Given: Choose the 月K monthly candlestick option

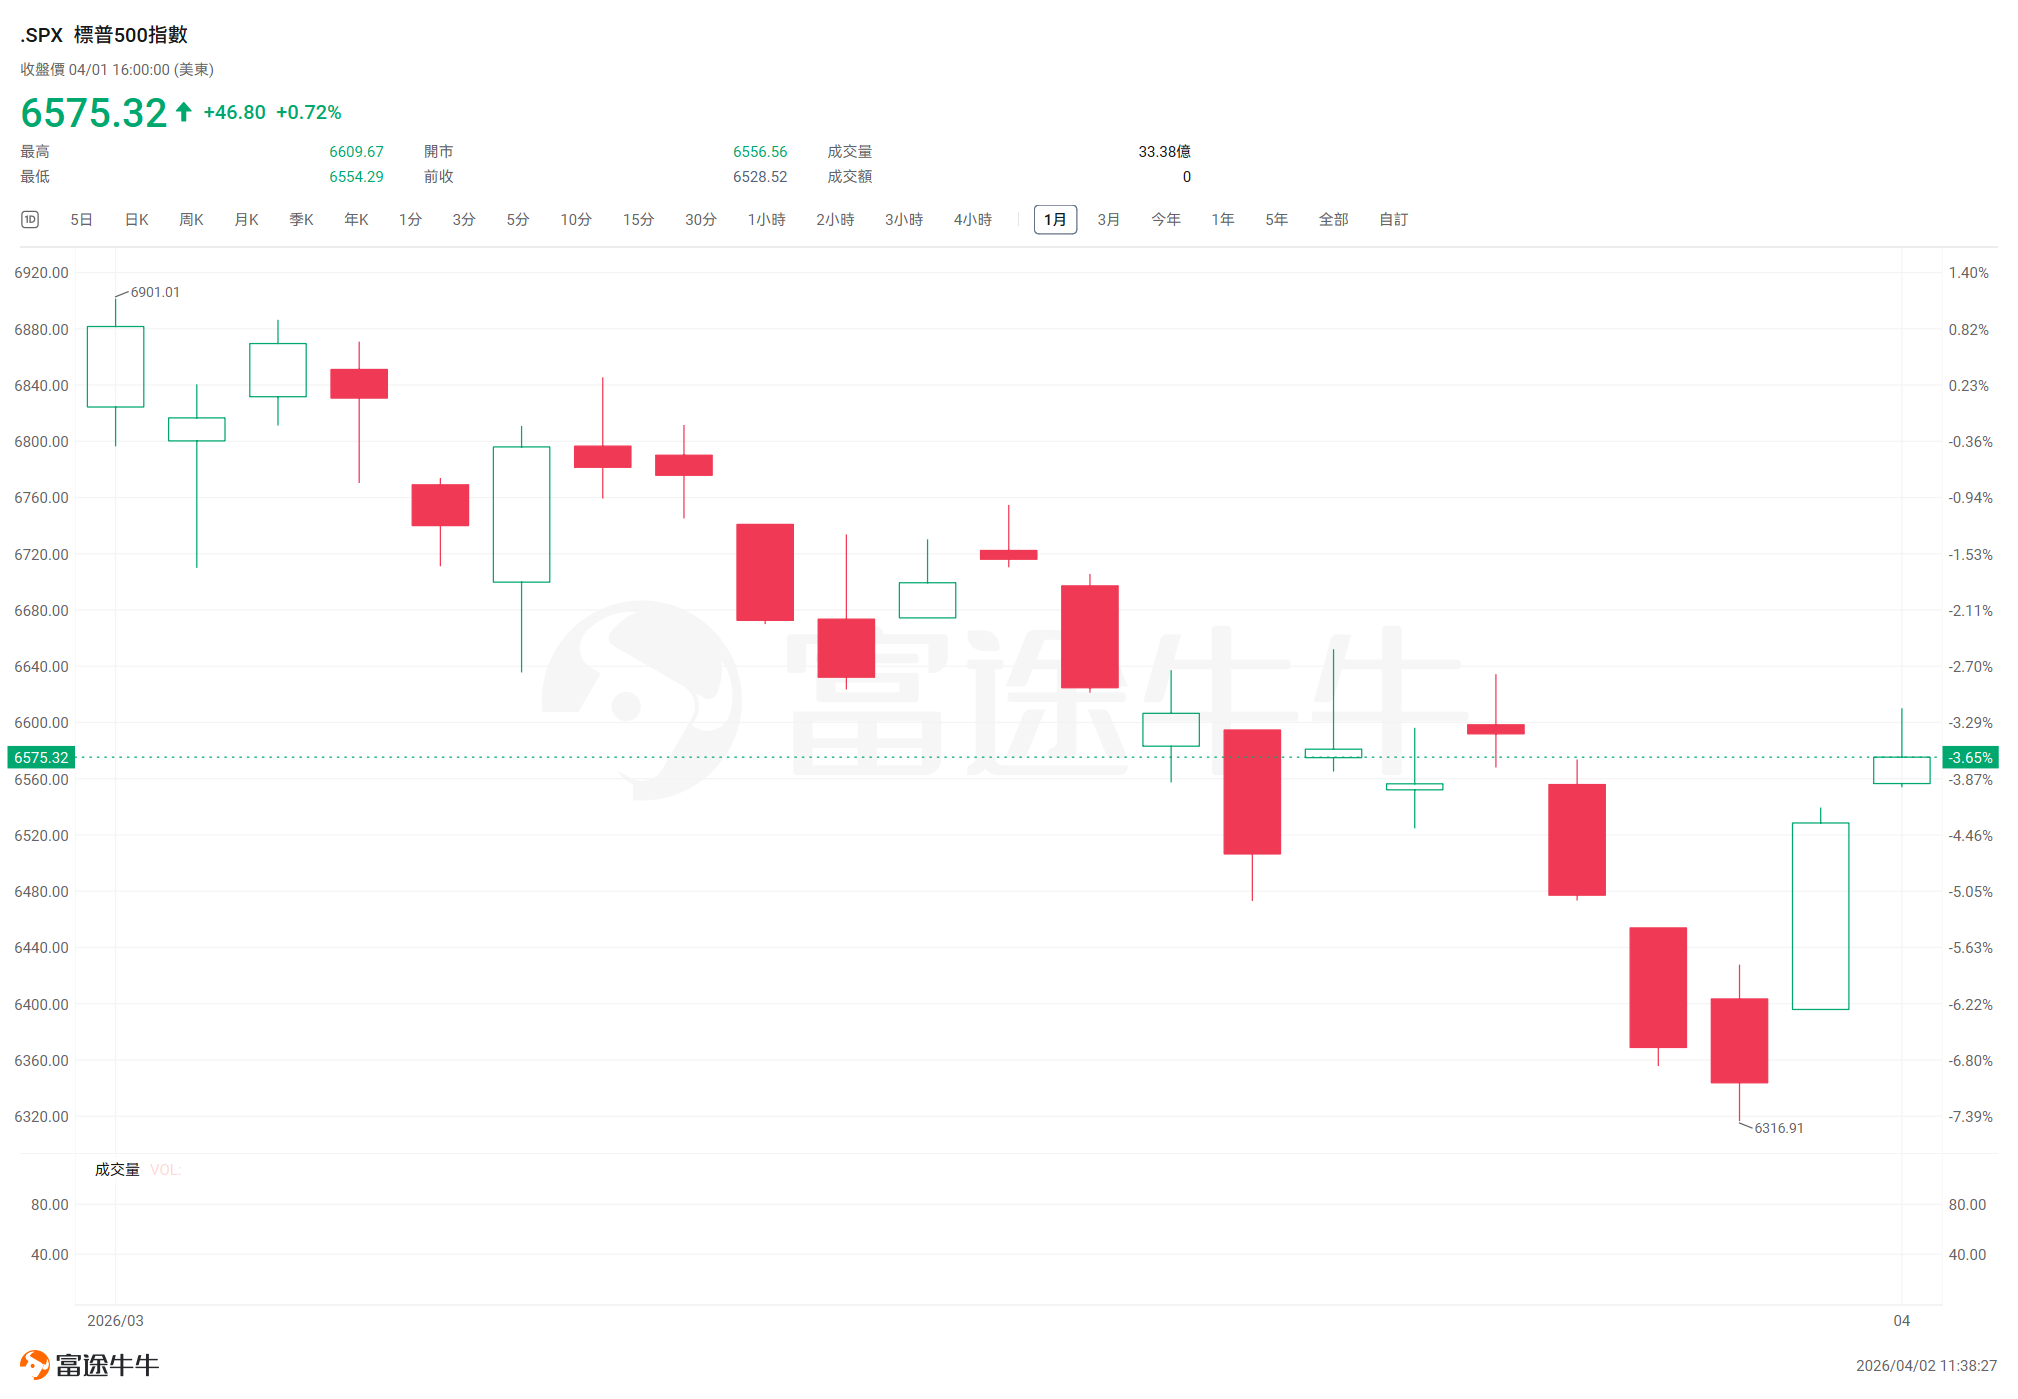Looking at the screenshot, I should coord(246,219).
